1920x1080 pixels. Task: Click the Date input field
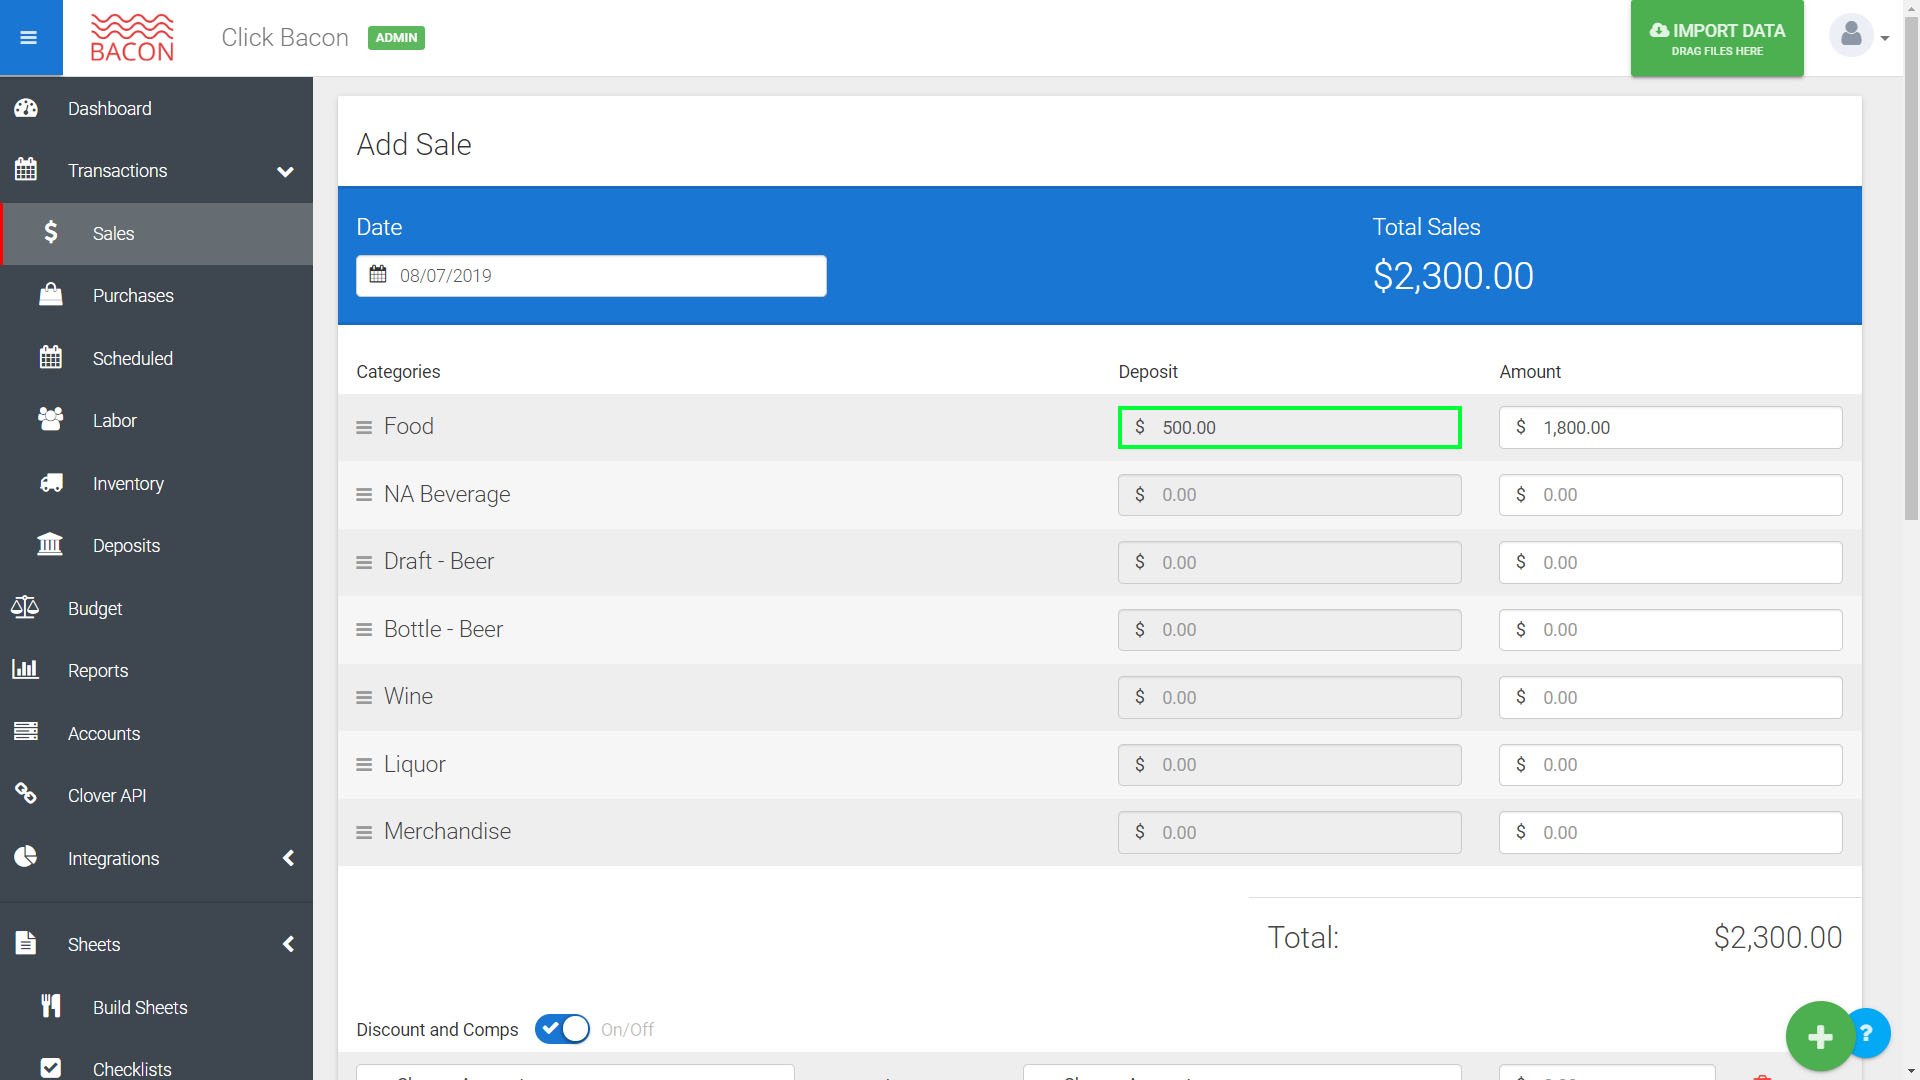(x=591, y=275)
